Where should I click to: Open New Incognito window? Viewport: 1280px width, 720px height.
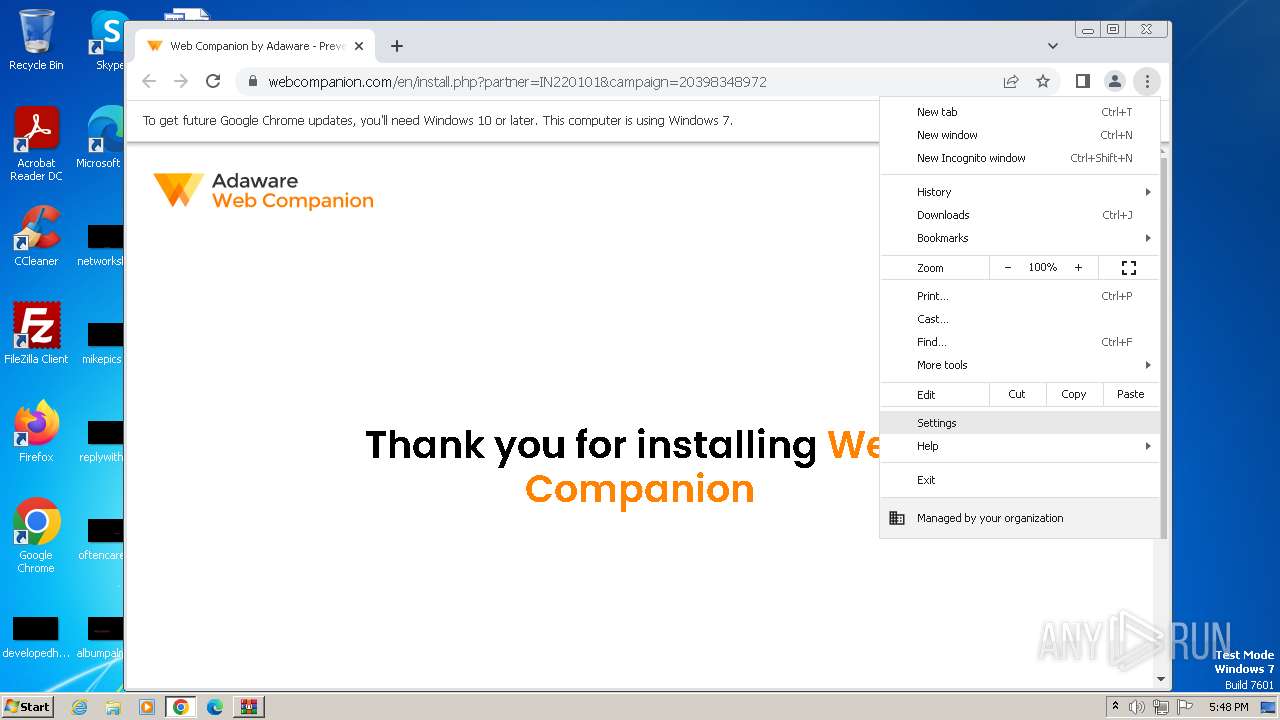pos(1020,158)
